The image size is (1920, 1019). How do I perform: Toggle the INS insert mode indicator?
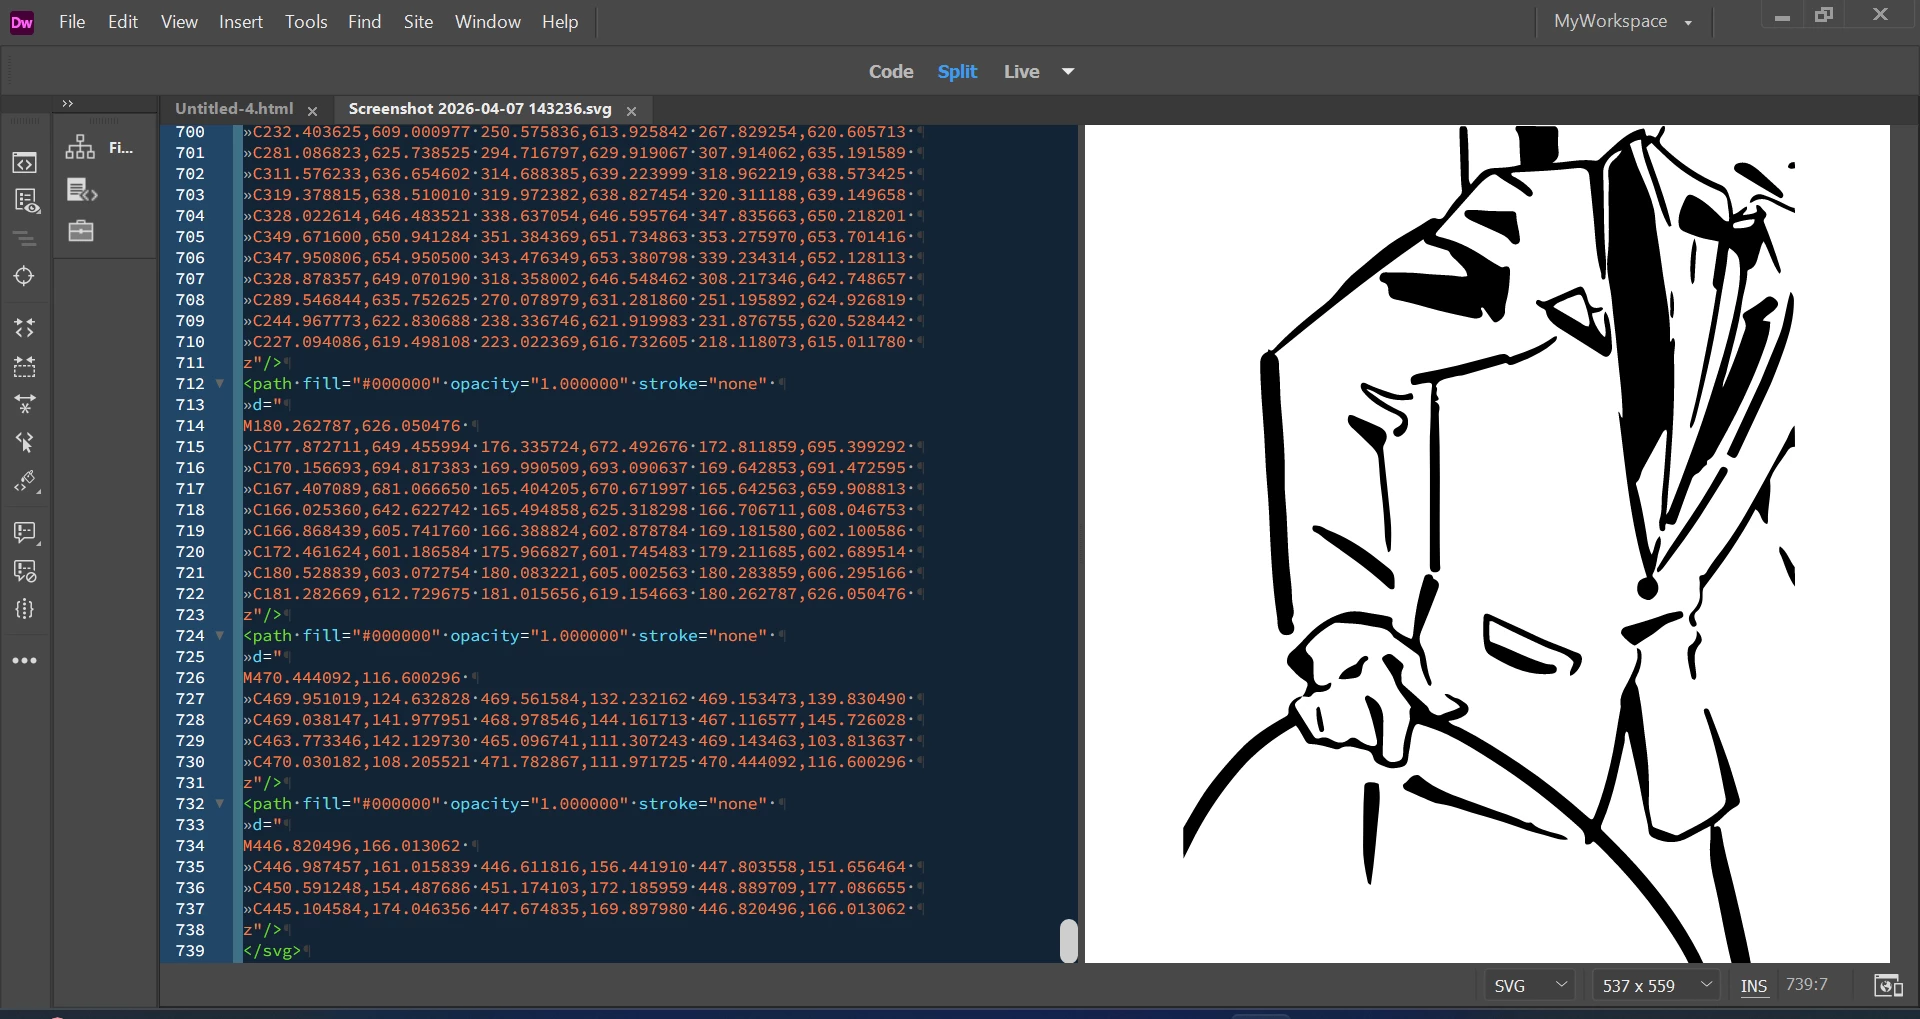click(x=1753, y=986)
